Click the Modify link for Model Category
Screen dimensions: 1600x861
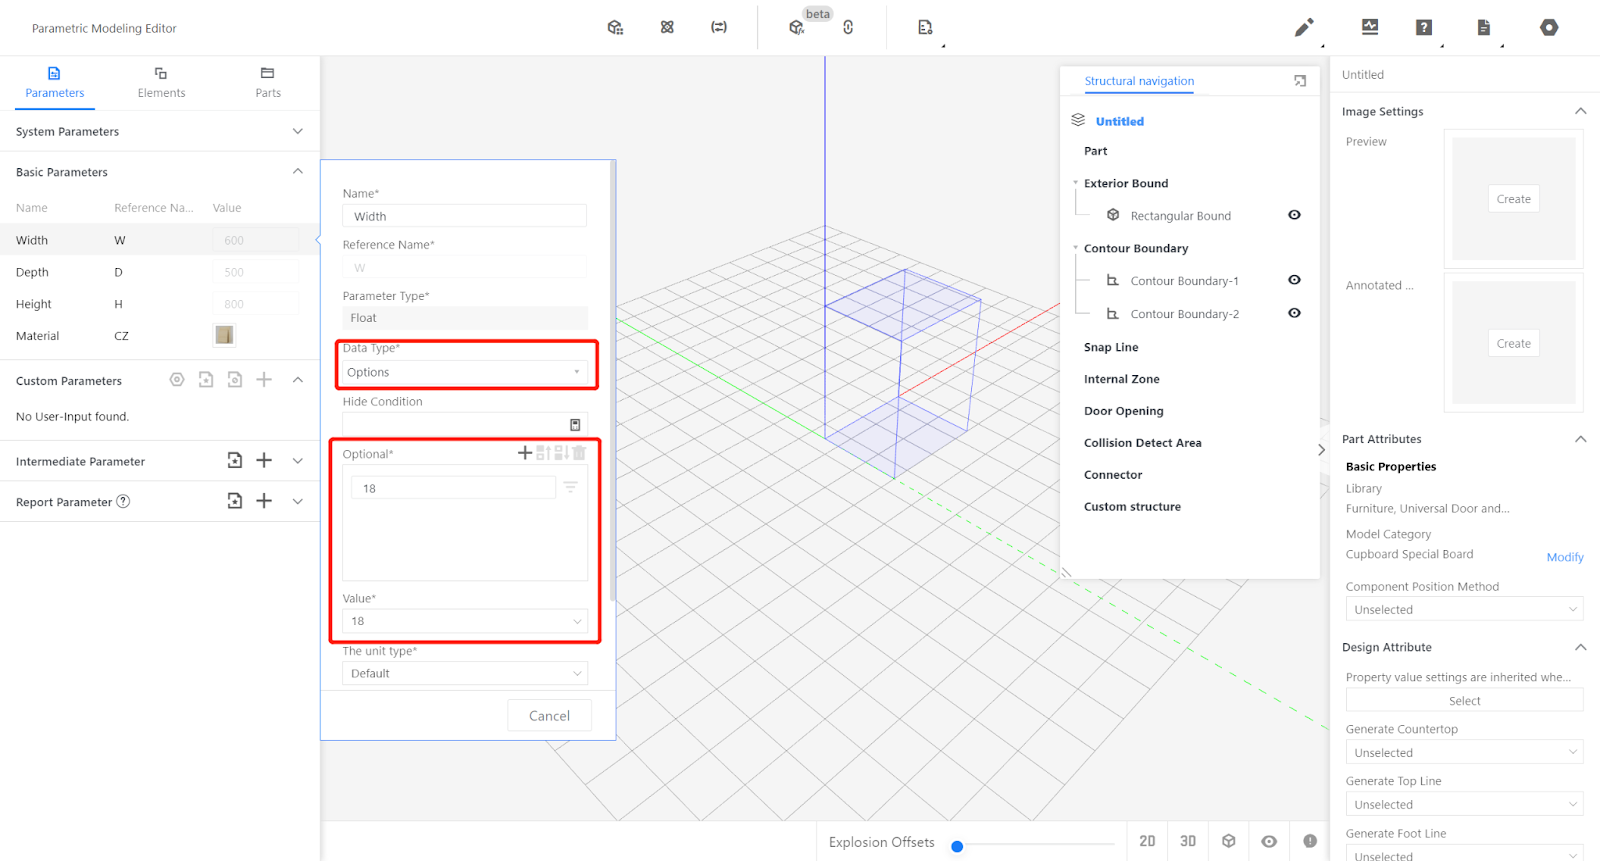click(x=1564, y=557)
